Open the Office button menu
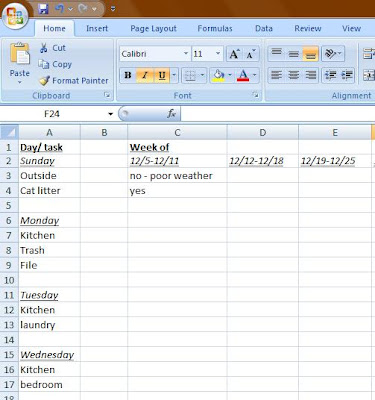375x400 pixels. 14,16
